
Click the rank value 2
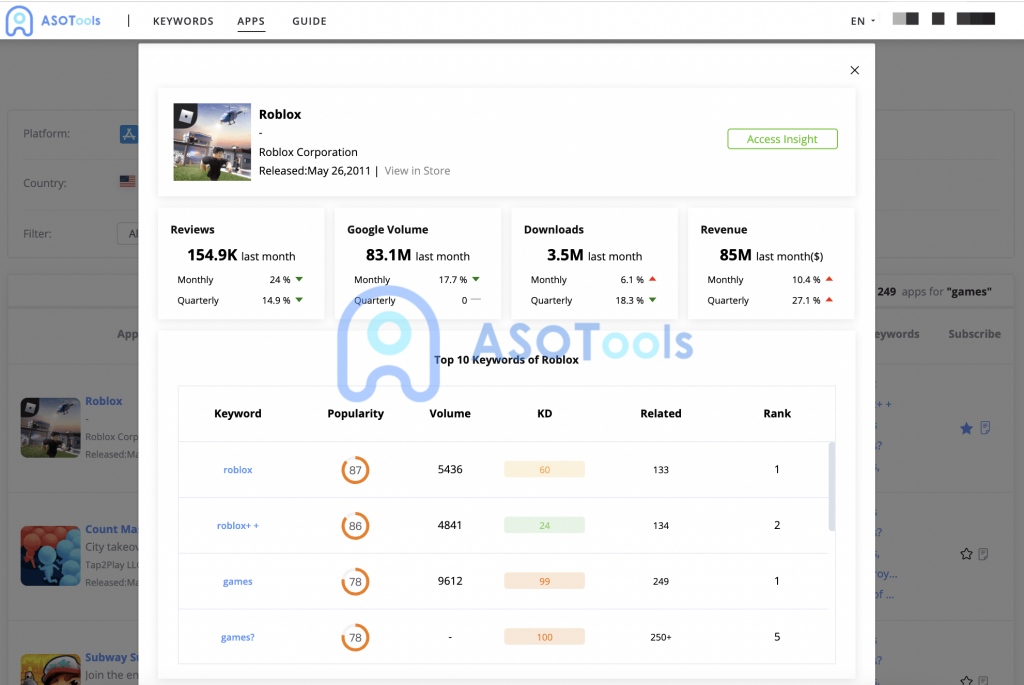[x=777, y=525]
